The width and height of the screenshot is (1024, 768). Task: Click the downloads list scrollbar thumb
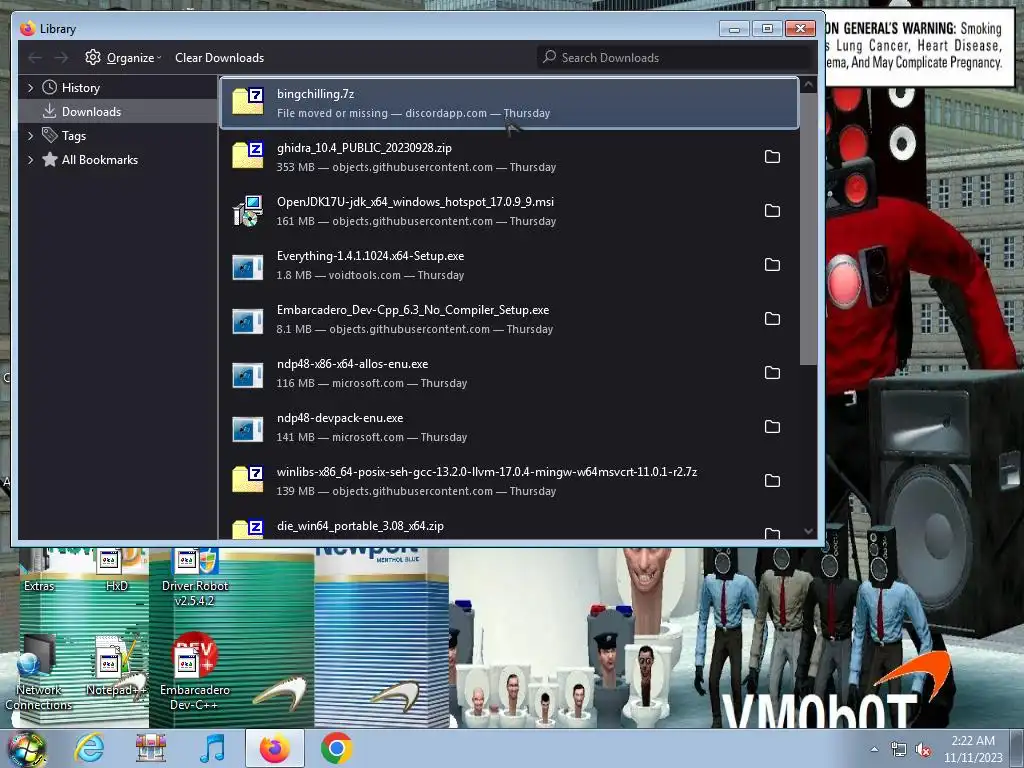808,230
